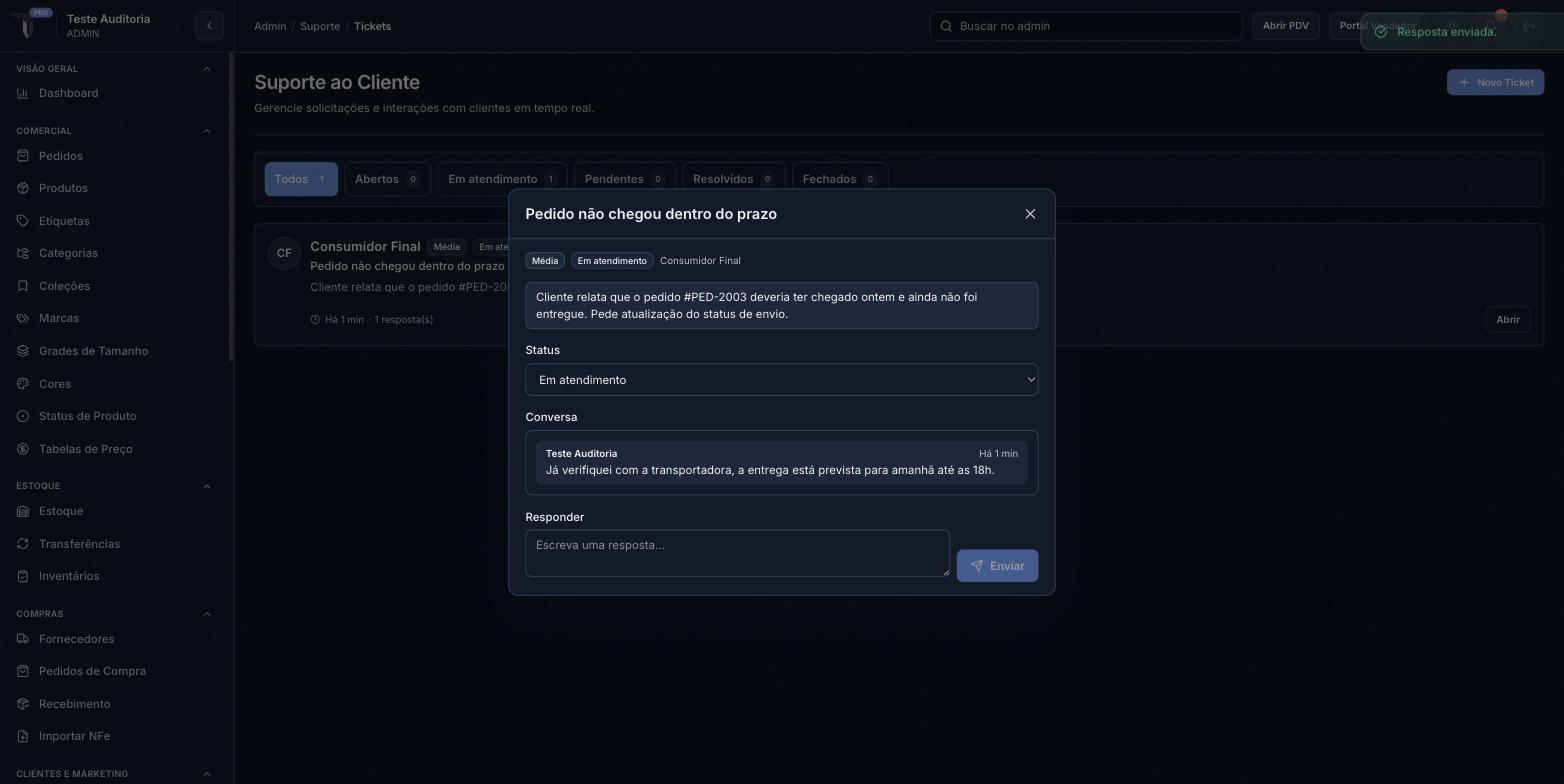Collapse the Compras sidebar section
Screen dimensions: 1564x784
pos(207,614)
